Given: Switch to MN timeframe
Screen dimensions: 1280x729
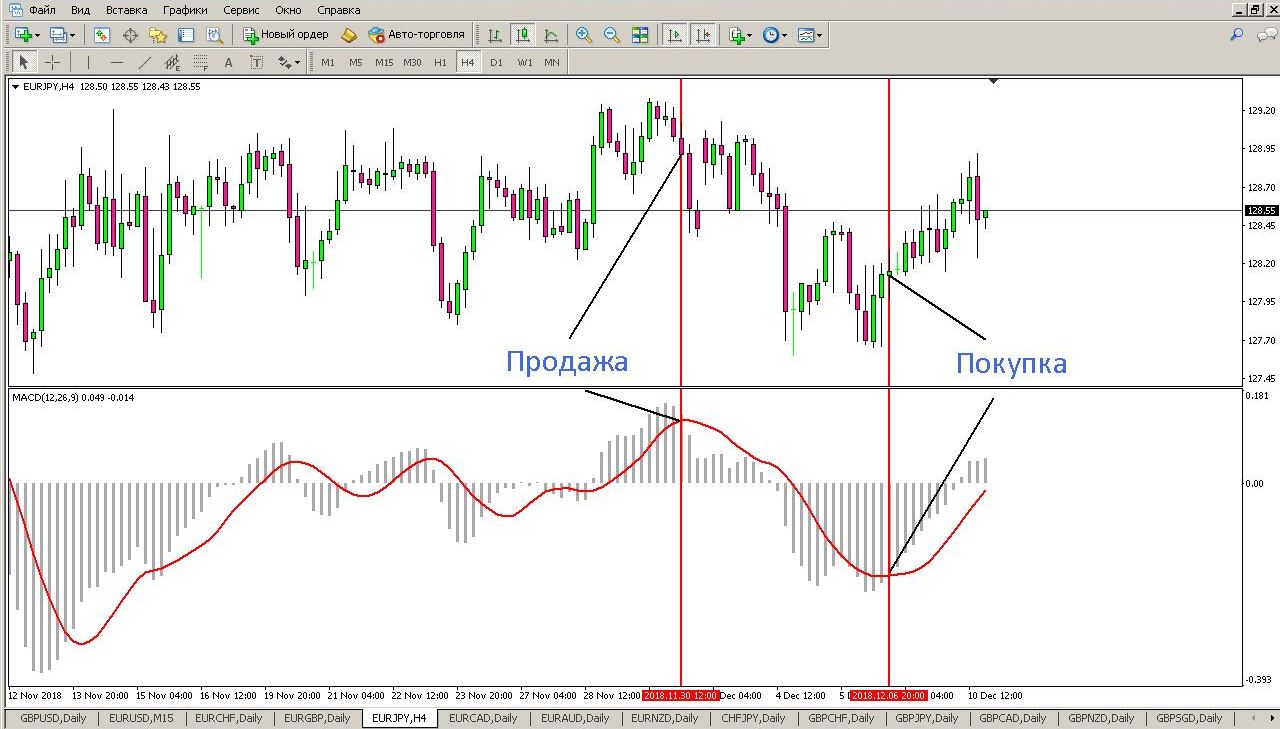Looking at the screenshot, I should click(552, 62).
